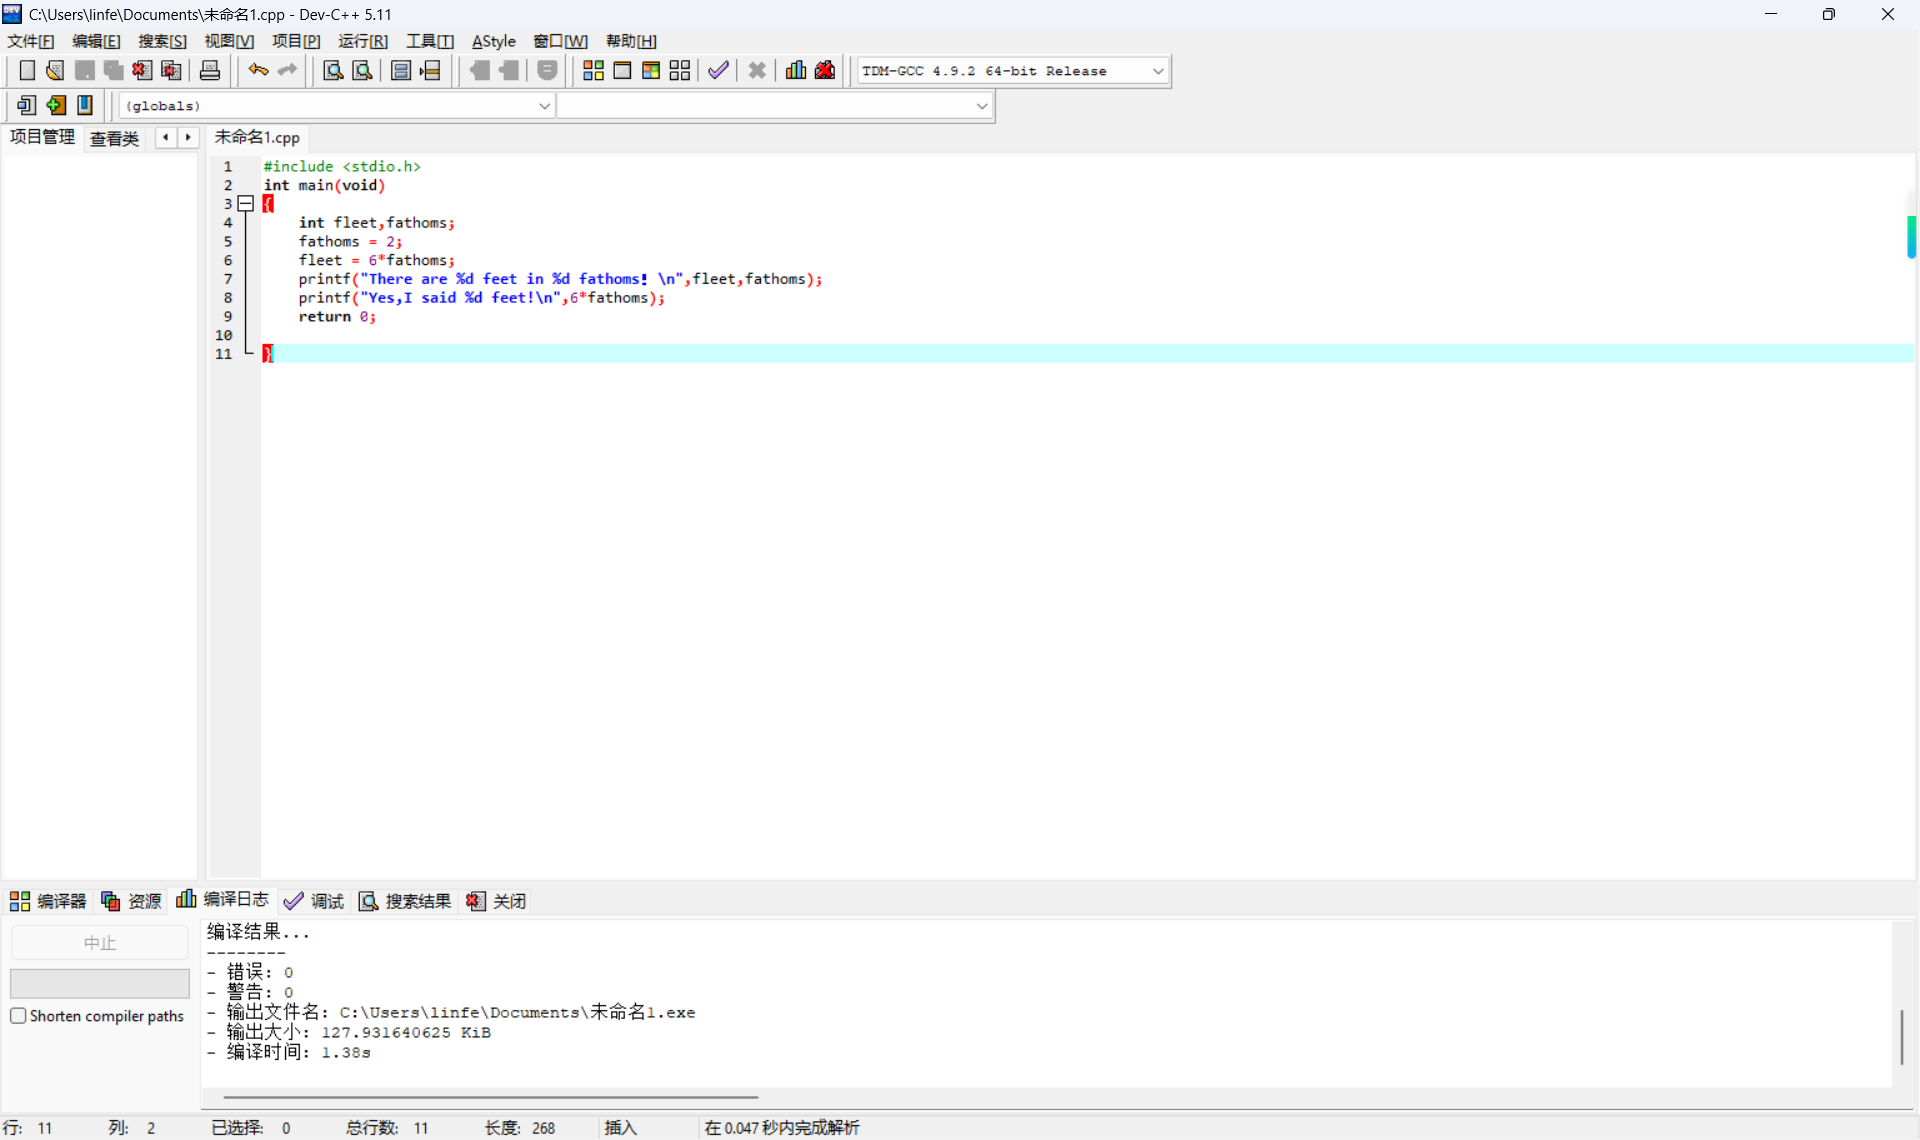The image size is (1920, 1140).
Task: Click the Compile icon with colored squares
Action: click(593, 70)
